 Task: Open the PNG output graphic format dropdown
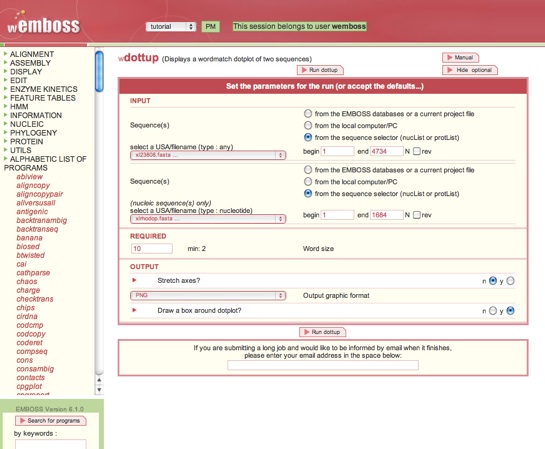pyautogui.click(x=208, y=295)
